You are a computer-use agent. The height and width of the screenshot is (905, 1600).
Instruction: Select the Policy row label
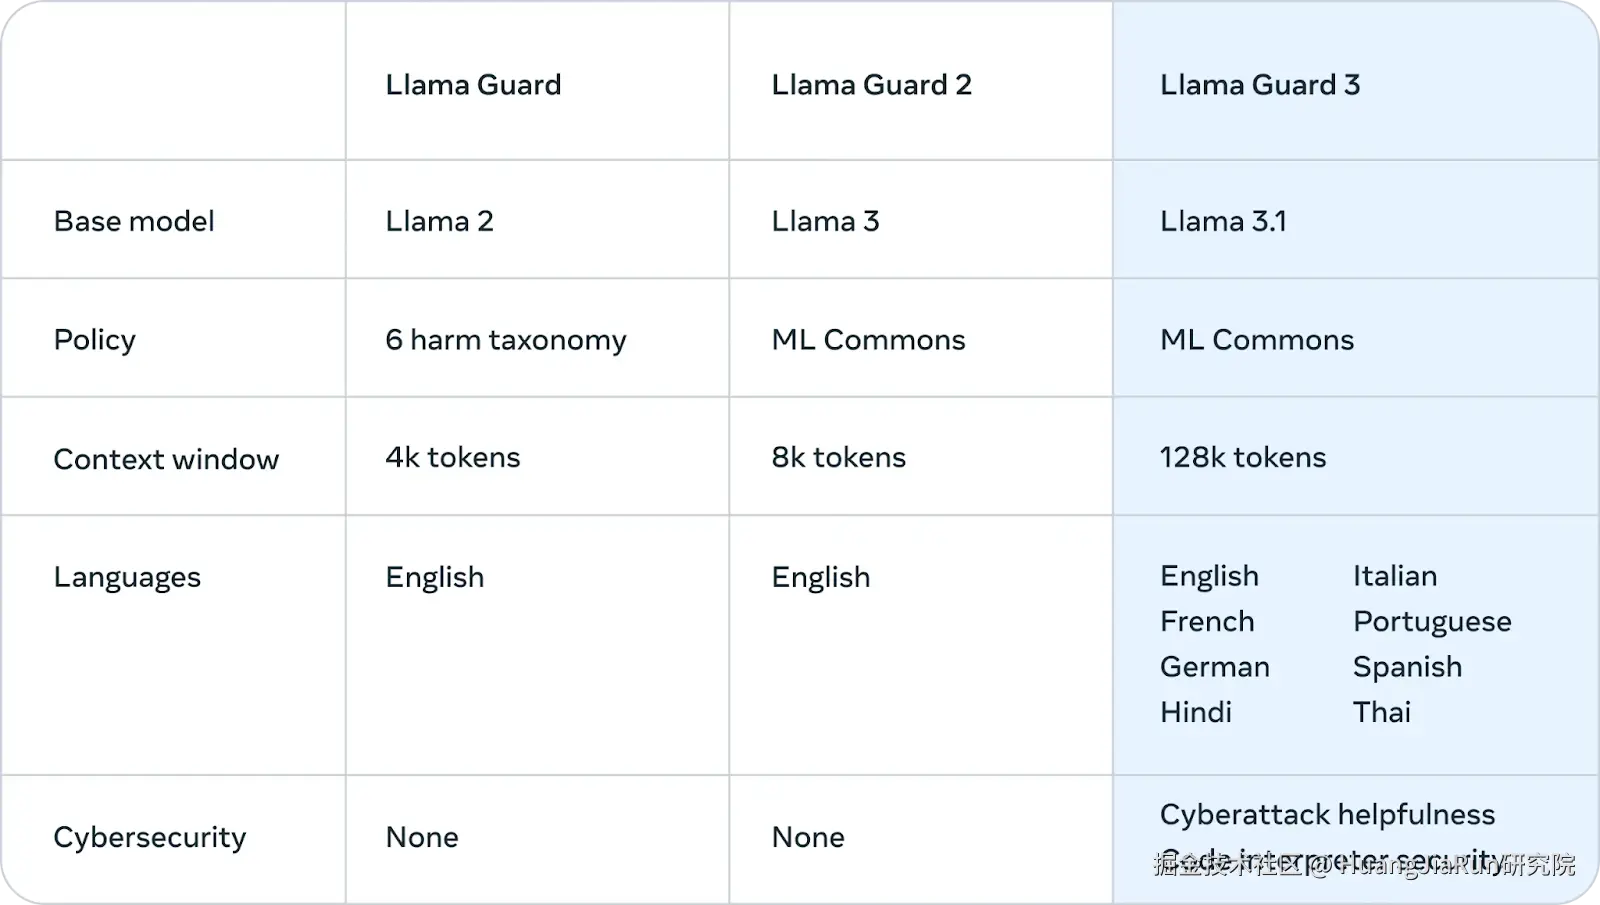(x=94, y=340)
